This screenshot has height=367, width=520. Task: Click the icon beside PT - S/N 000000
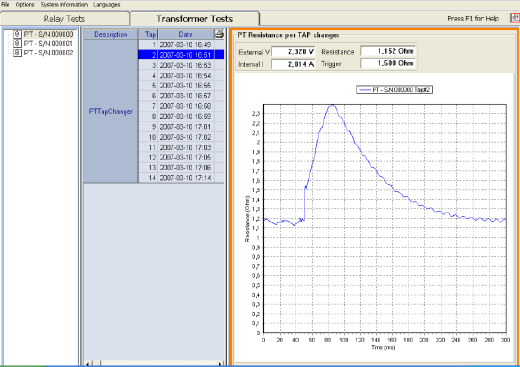(x=17, y=34)
